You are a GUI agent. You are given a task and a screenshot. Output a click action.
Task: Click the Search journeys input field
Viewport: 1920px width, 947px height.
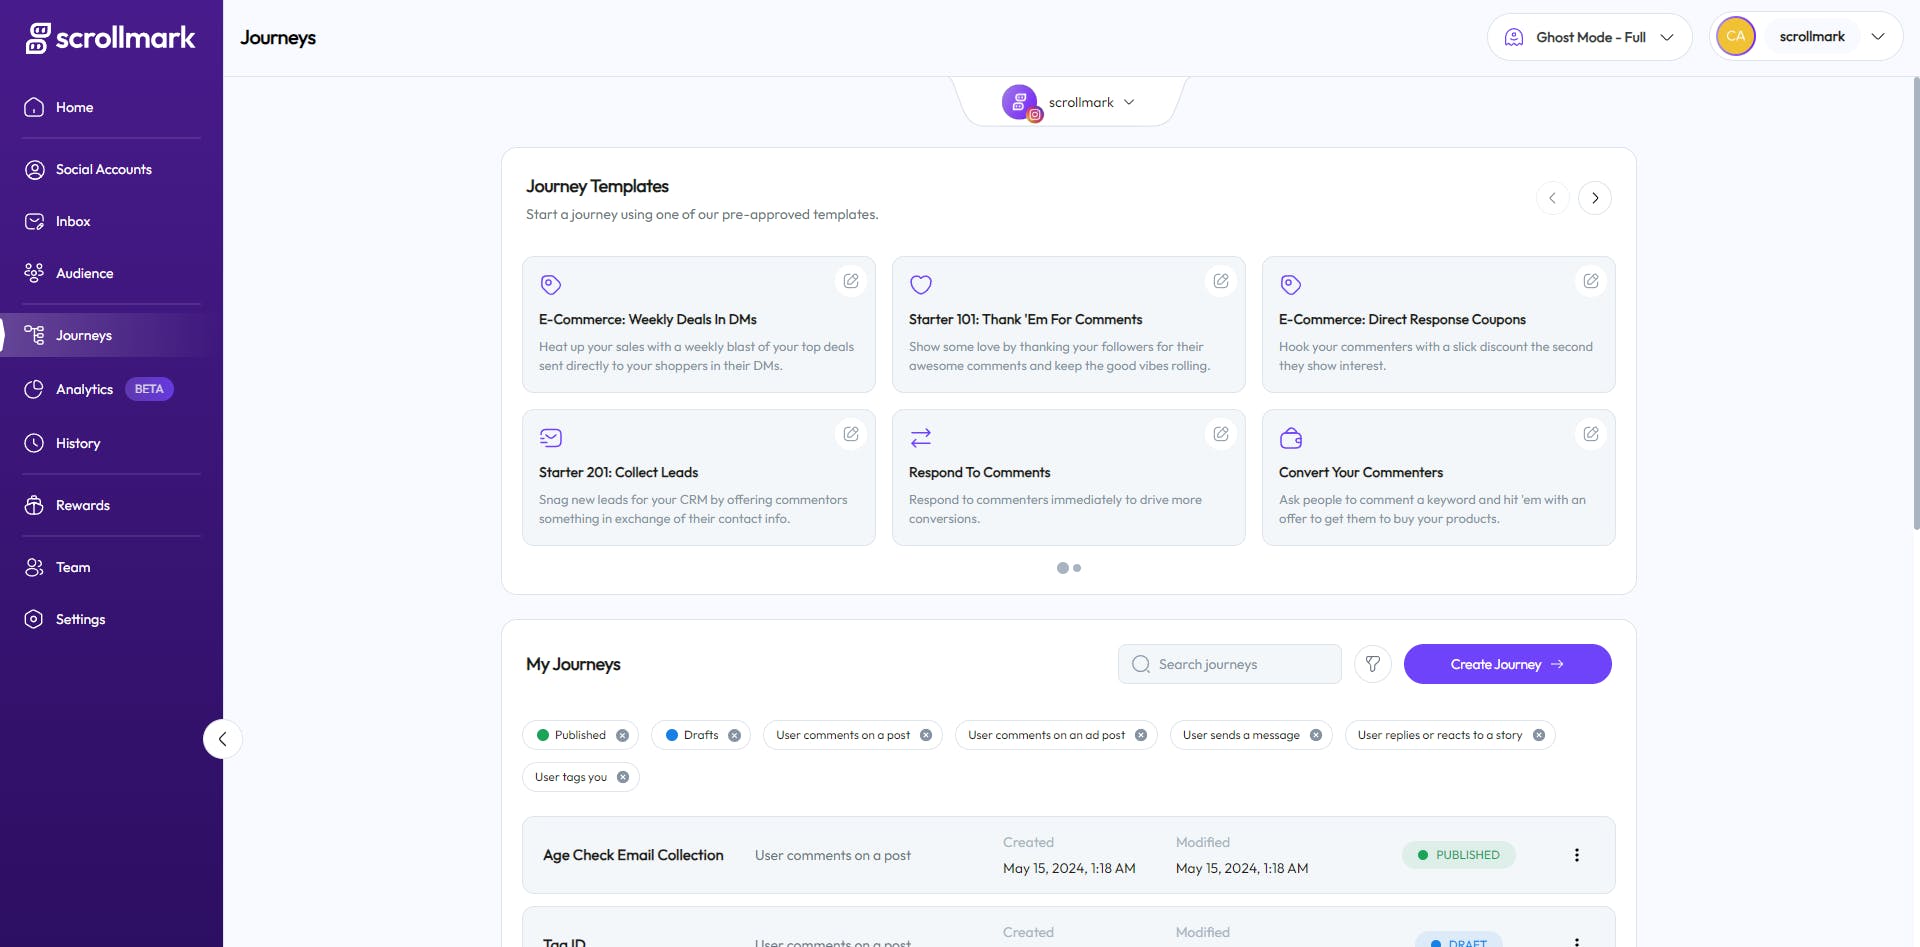(1229, 664)
